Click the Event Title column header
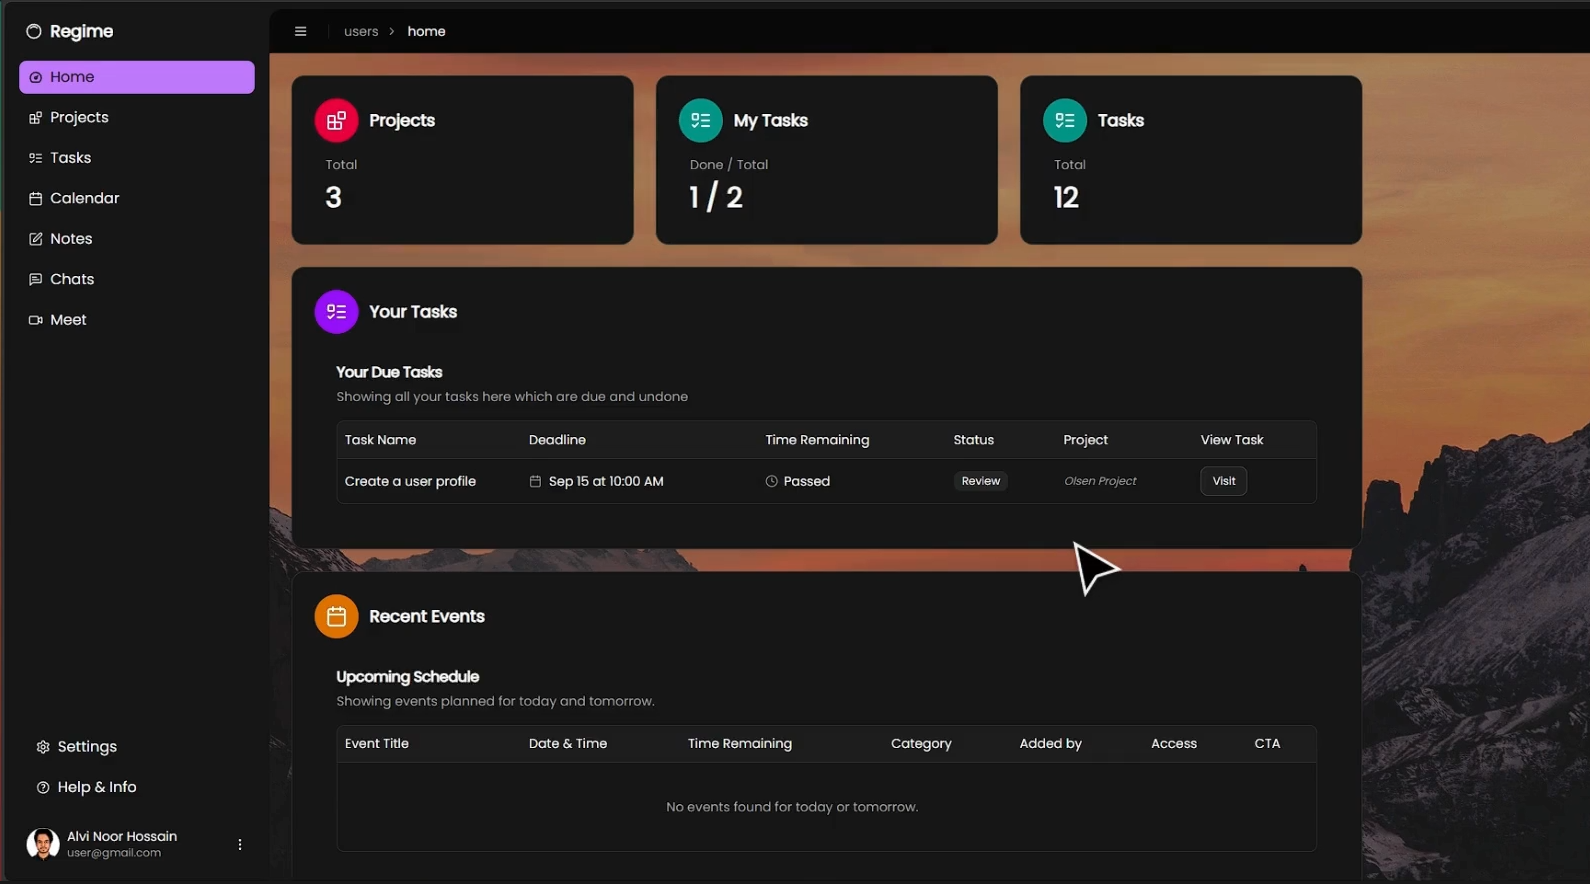 point(377,744)
